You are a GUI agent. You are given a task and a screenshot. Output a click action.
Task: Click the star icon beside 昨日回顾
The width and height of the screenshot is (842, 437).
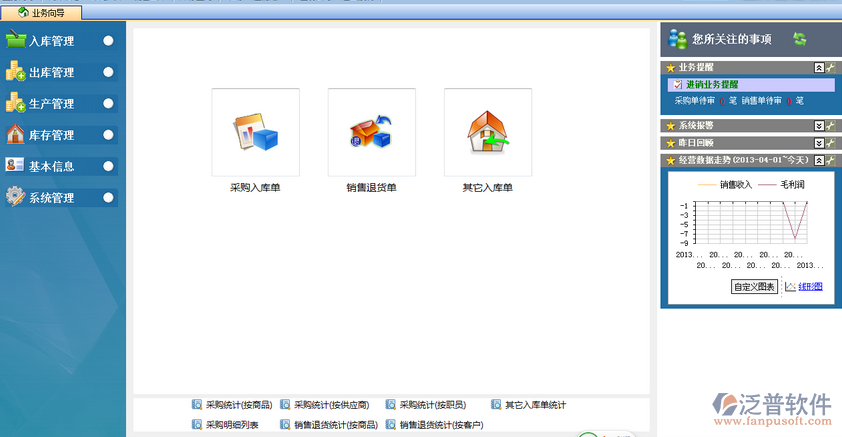coord(670,143)
